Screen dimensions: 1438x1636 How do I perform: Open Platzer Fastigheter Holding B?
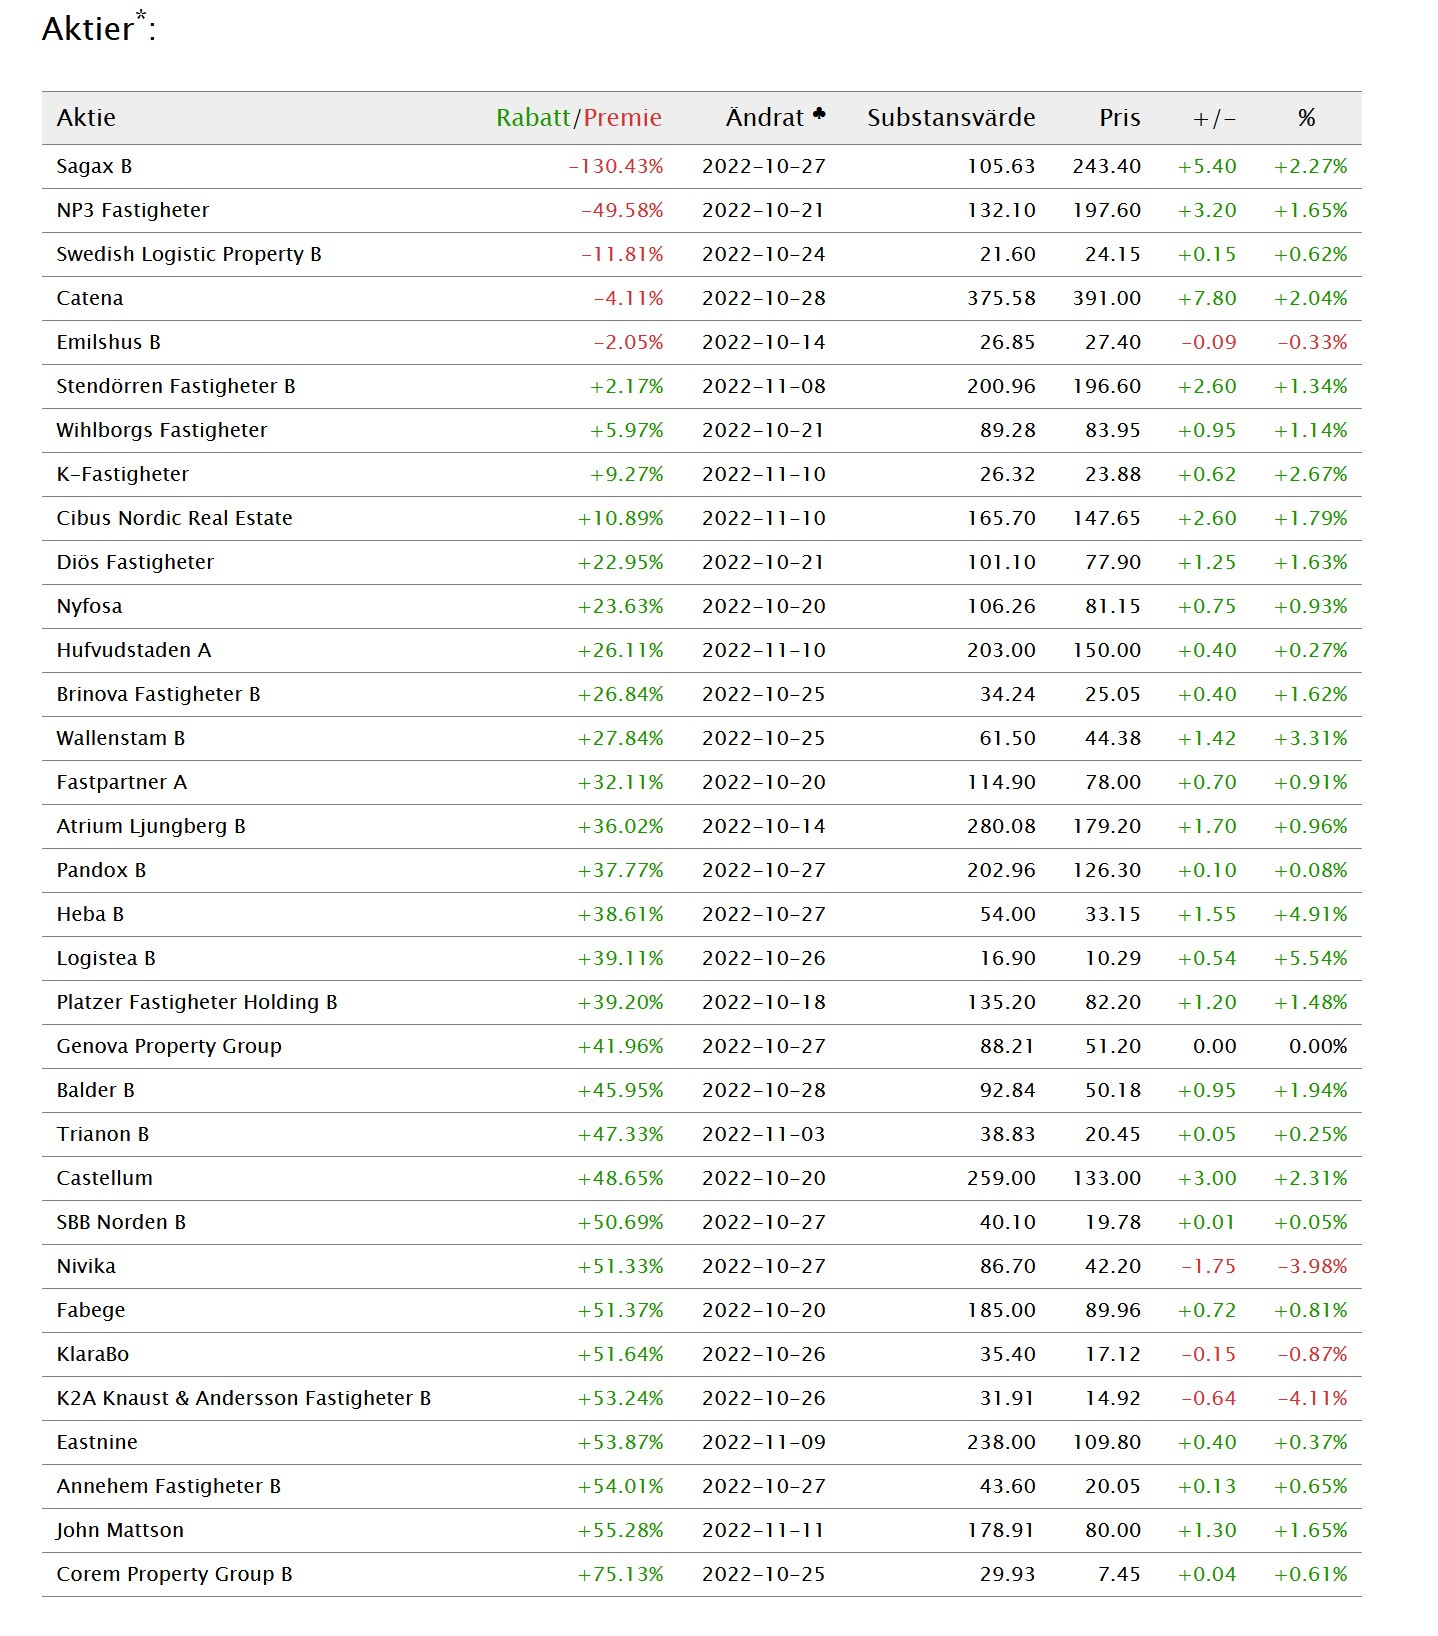[x=197, y=1002]
